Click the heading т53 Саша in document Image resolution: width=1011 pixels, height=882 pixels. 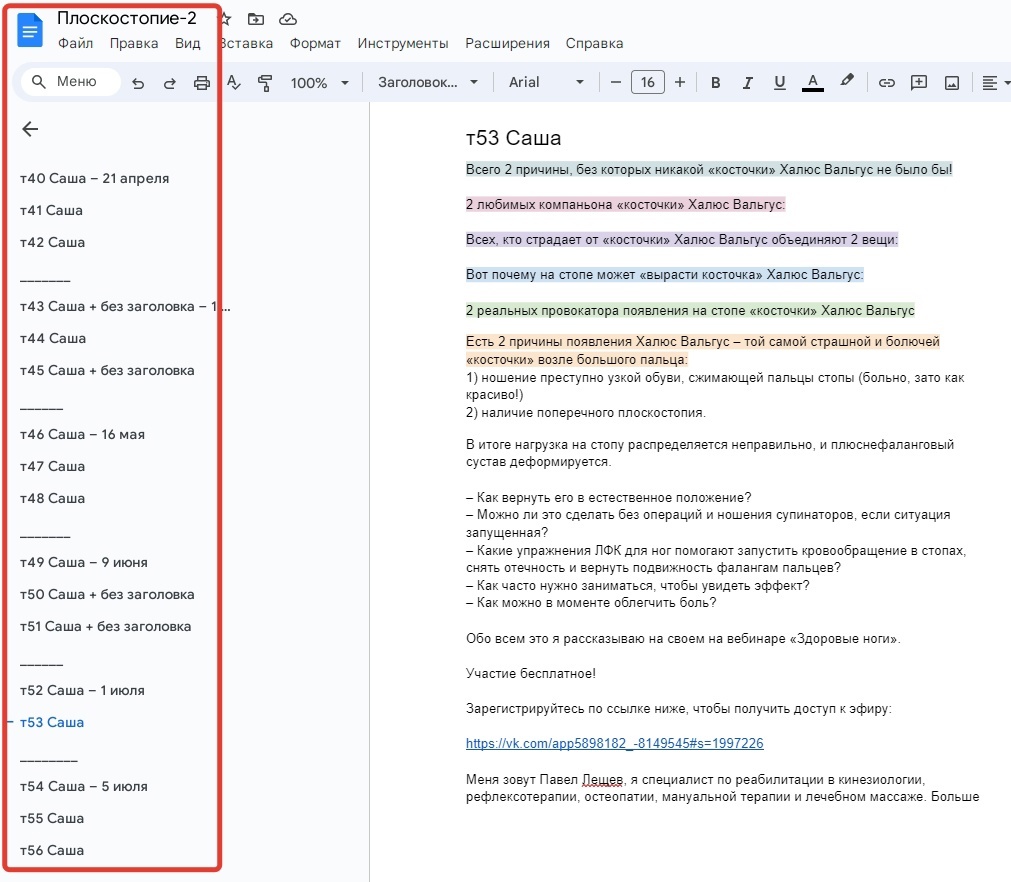pos(513,138)
